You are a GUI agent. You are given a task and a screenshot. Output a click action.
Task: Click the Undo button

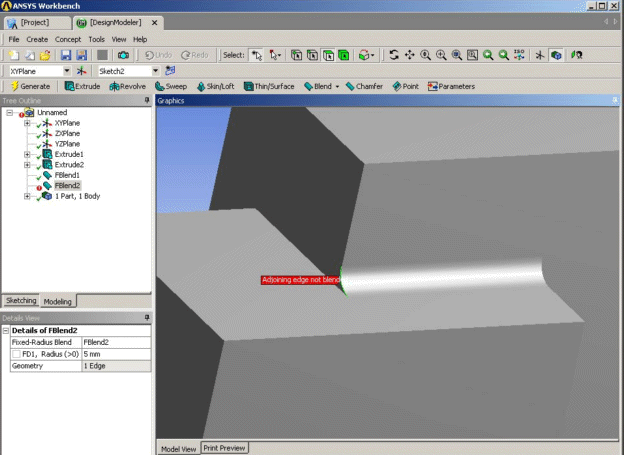157,55
